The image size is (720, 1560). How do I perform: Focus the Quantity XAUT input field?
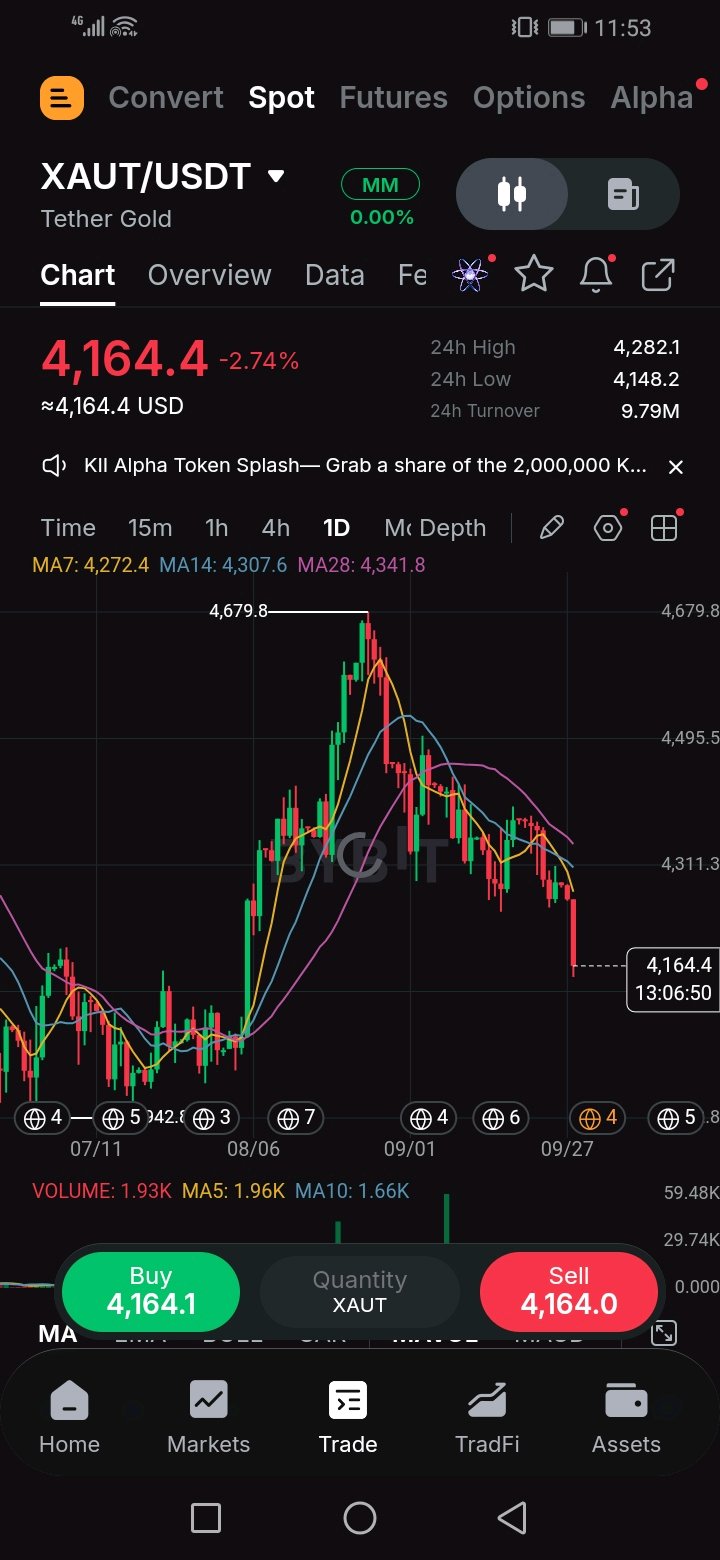click(x=359, y=1291)
